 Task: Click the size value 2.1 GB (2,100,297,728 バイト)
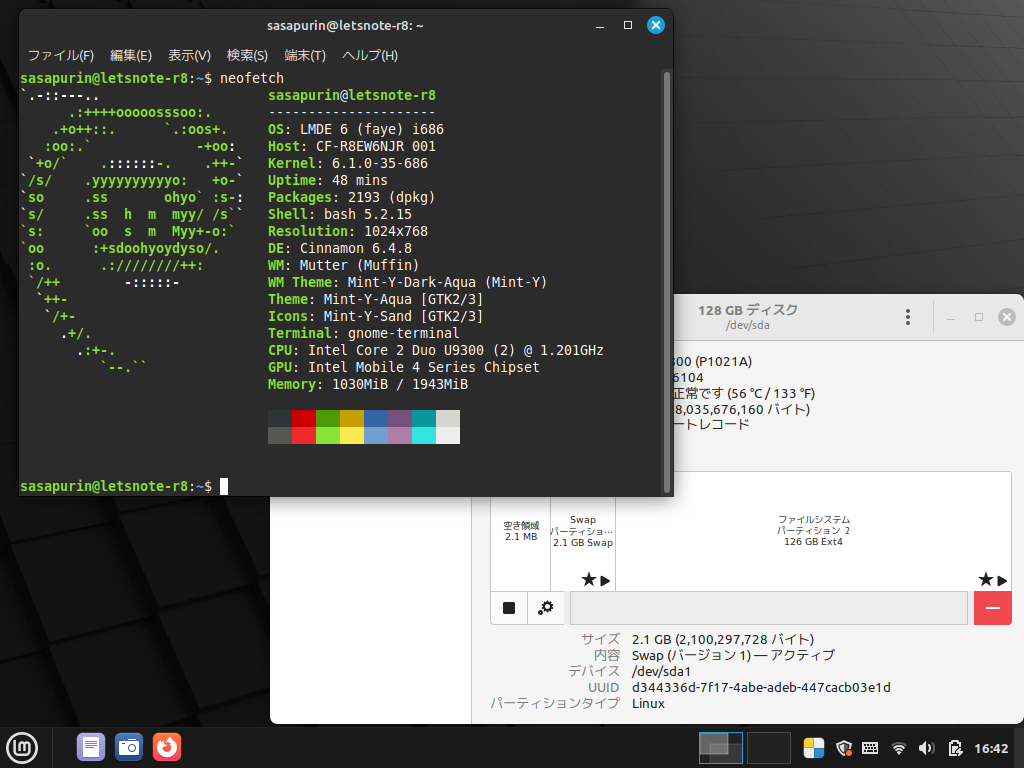[723, 639]
